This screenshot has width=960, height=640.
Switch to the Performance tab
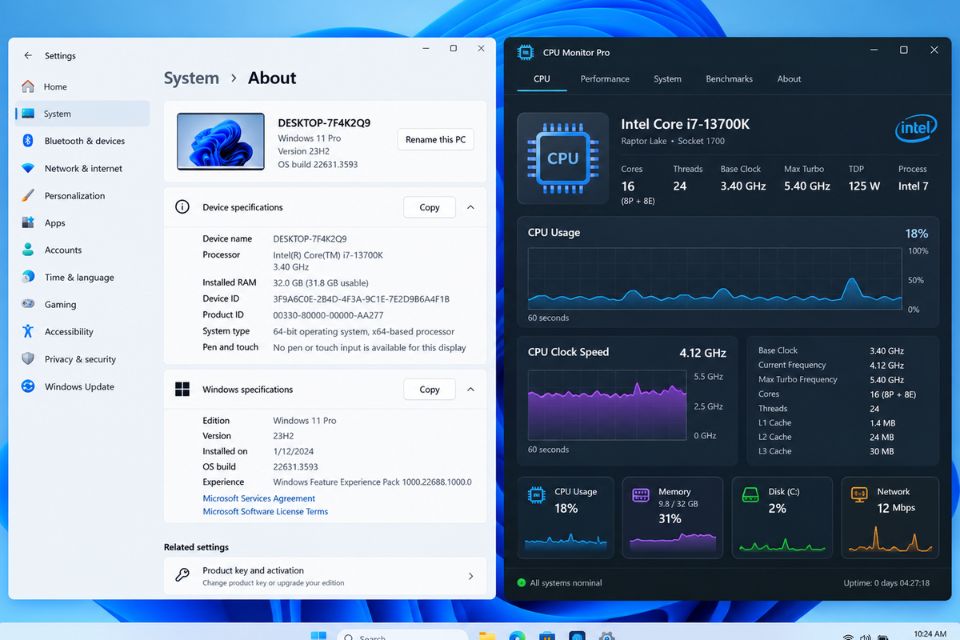pyautogui.click(x=604, y=79)
